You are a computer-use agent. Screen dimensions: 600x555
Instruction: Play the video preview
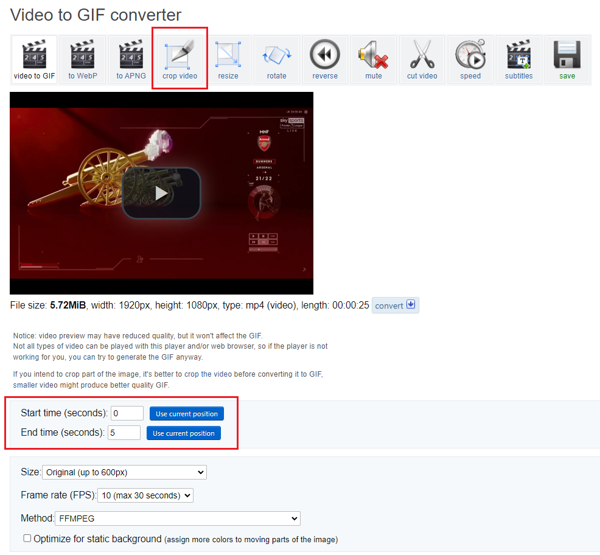pyautogui.click(x=161, y=193)
